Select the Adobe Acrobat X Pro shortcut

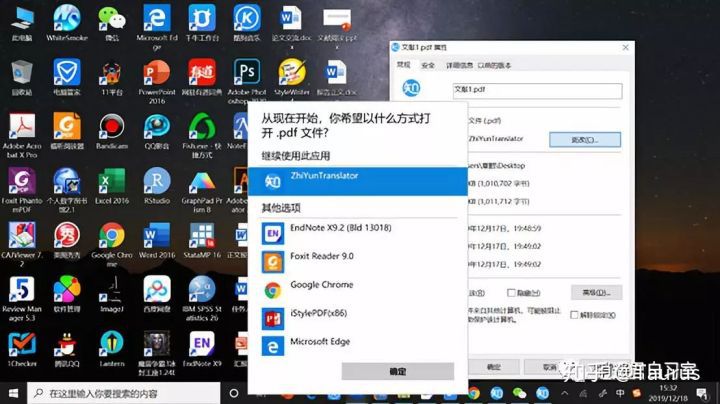[22, 136]
